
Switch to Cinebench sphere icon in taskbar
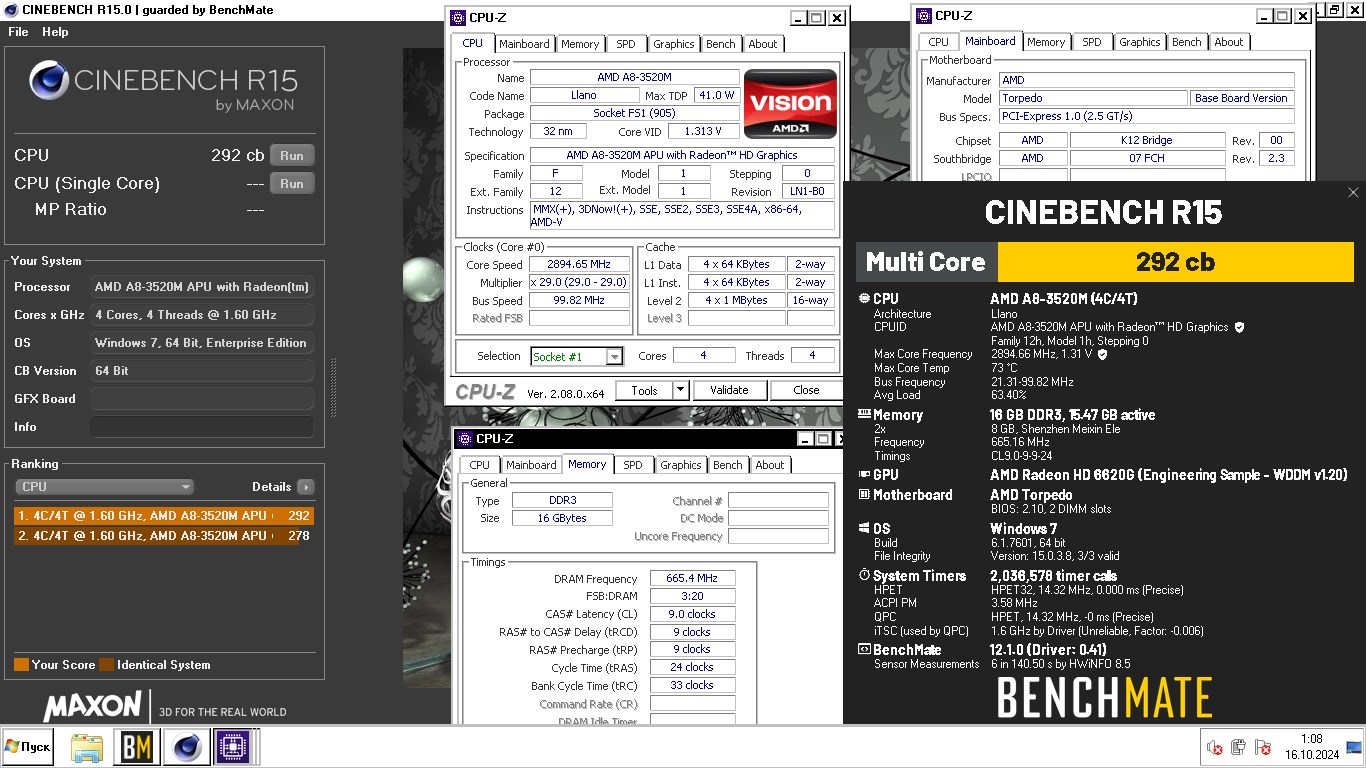tap(186, 747)
